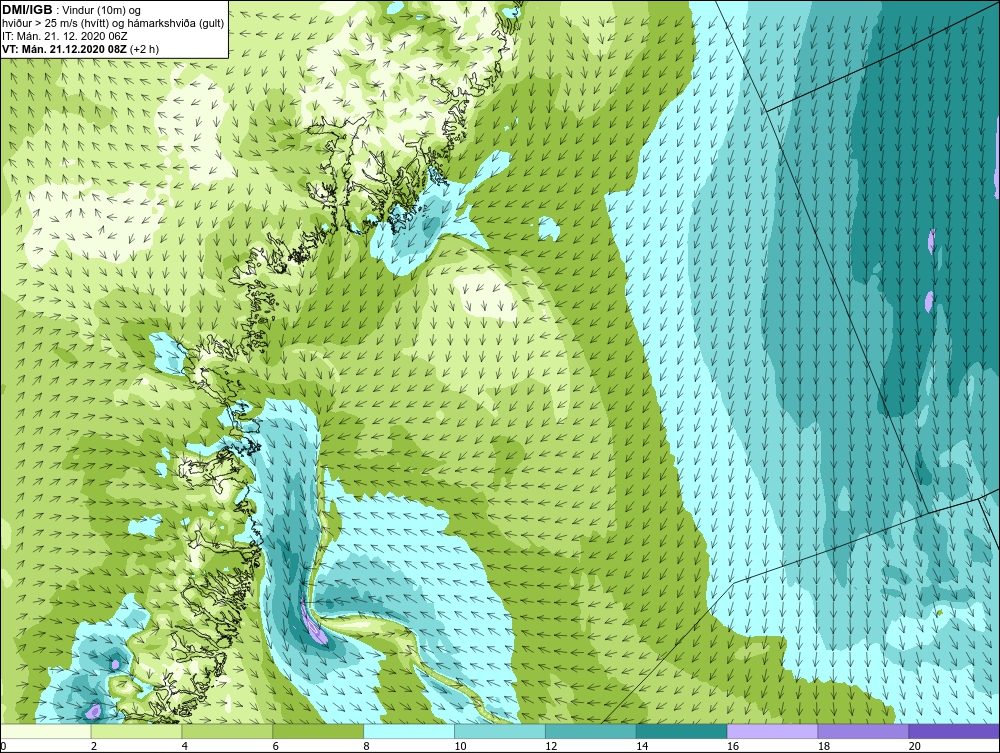Click the 18–20 m/s purple legend swatch

864,731
